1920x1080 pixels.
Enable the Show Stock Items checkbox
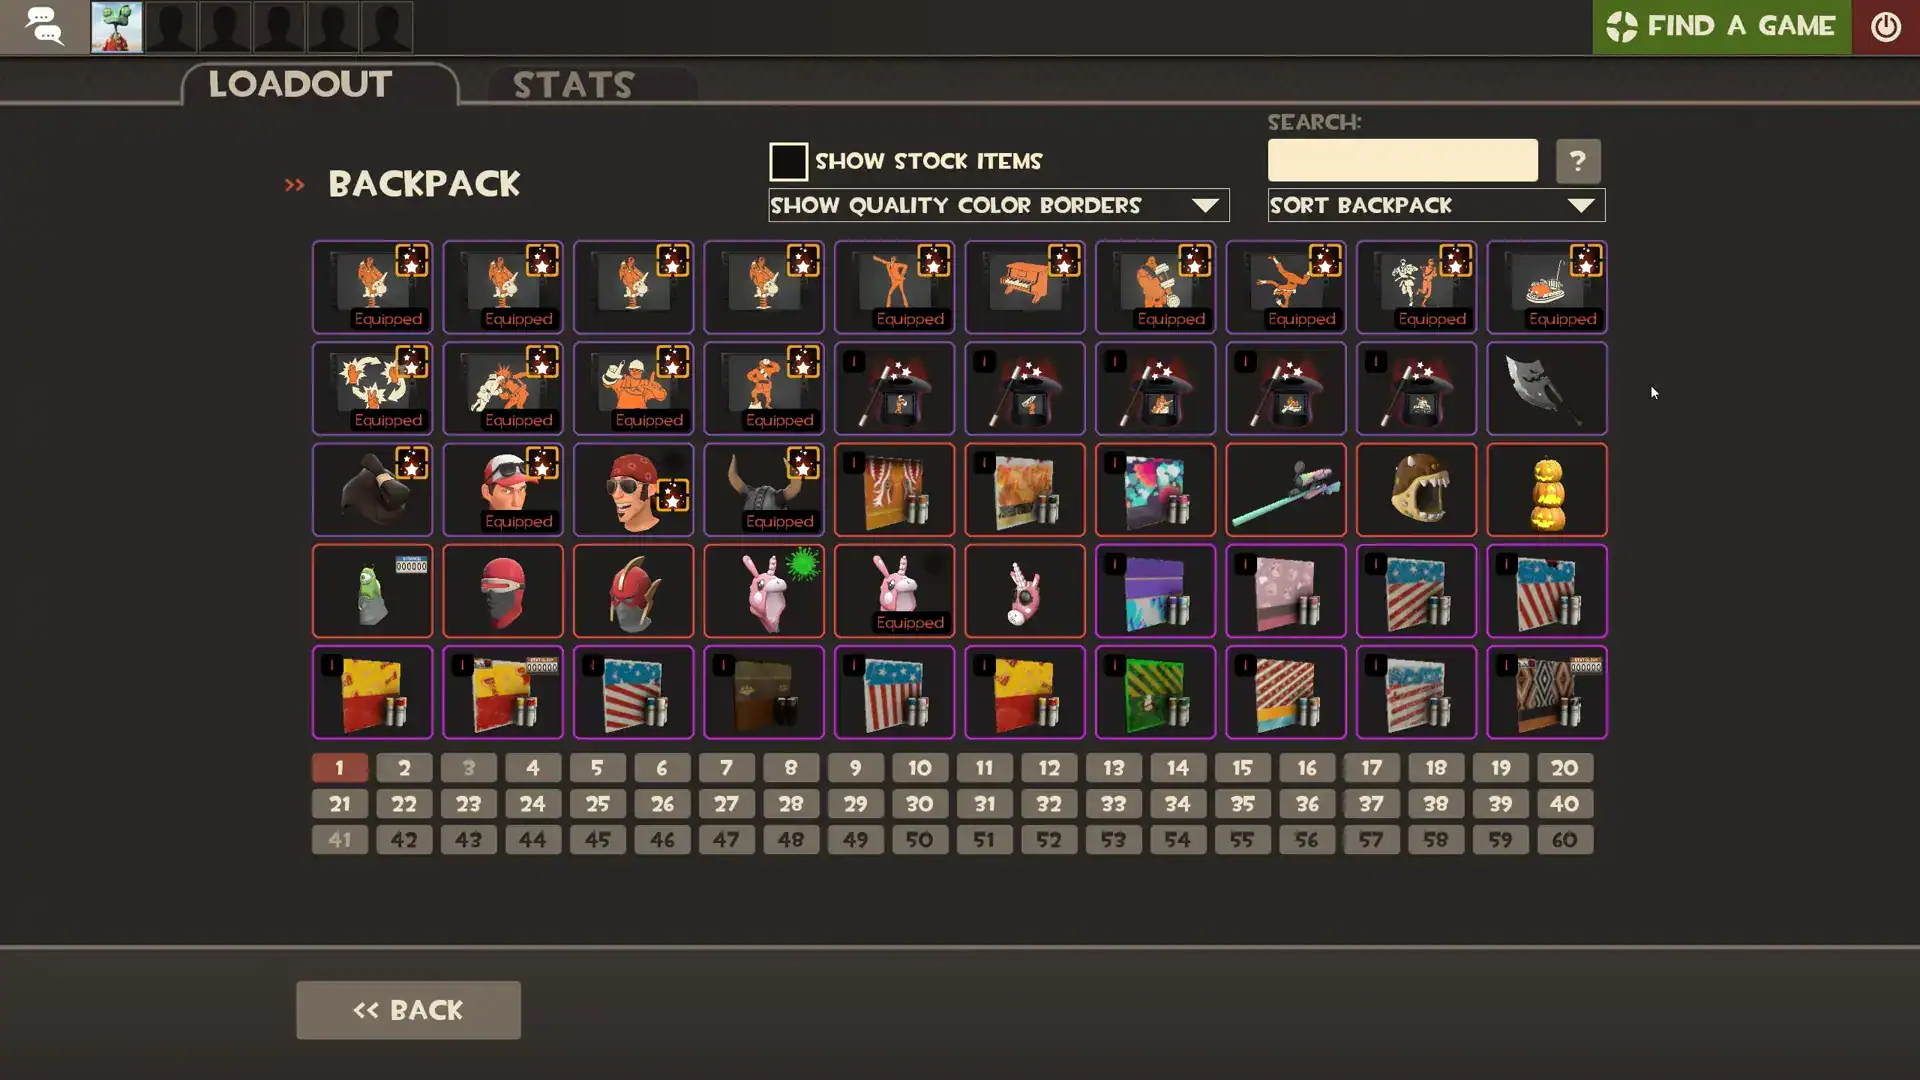(x=788, y=161)
